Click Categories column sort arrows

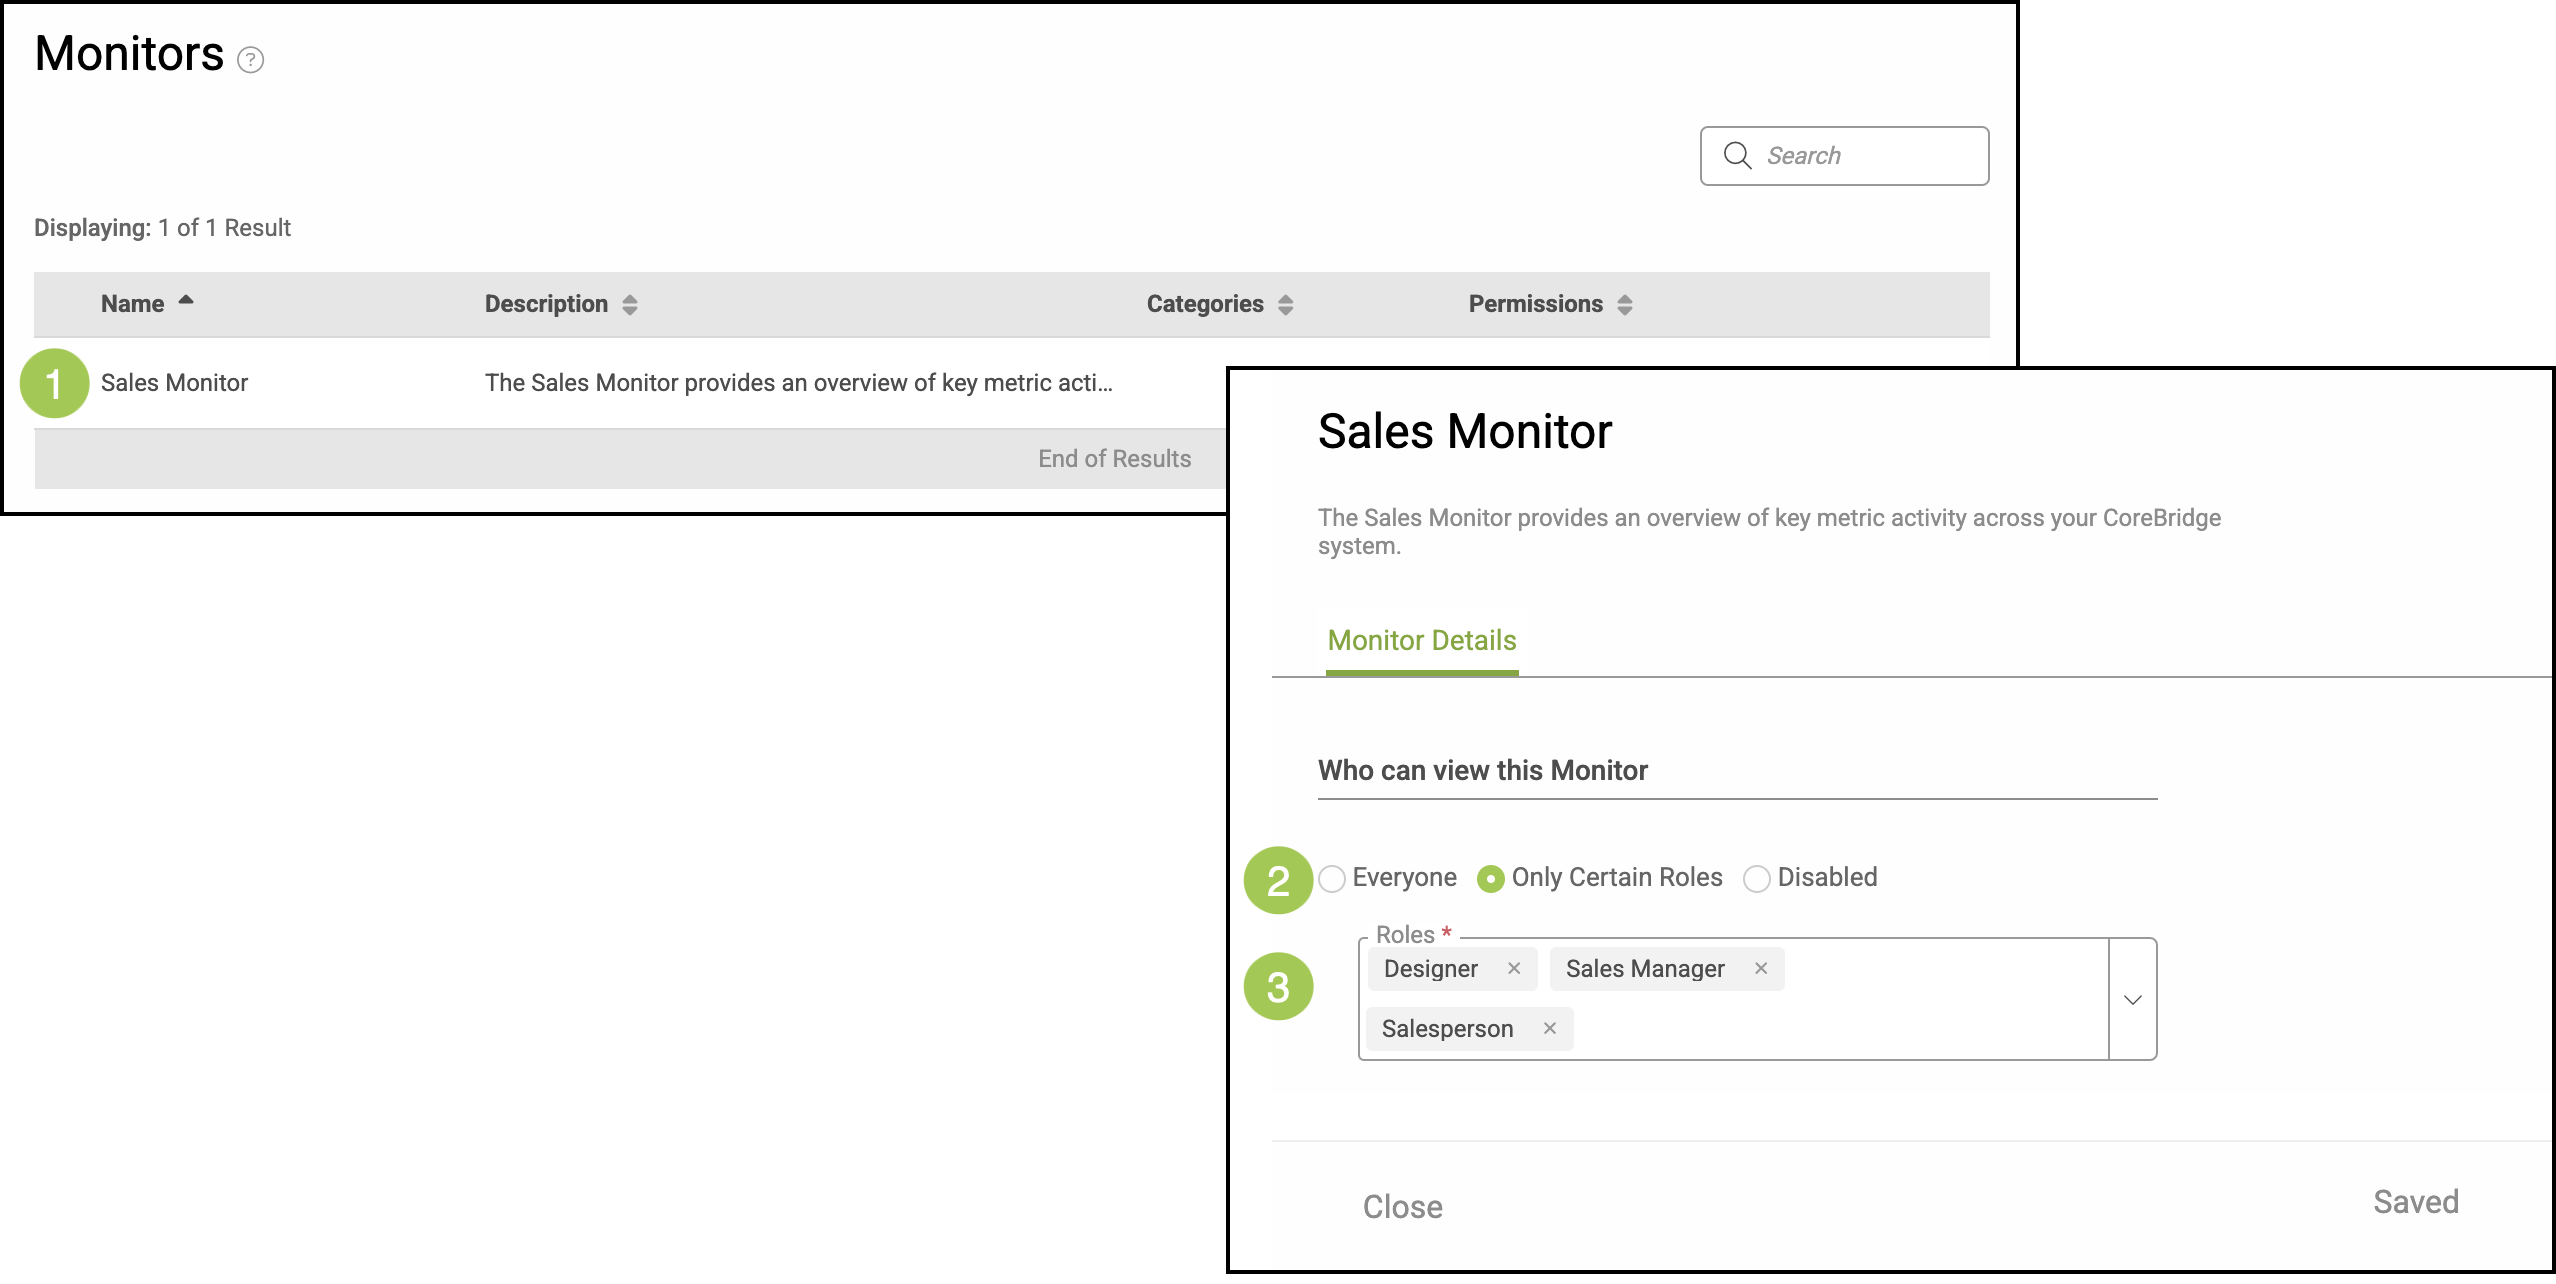tap(1286, 305)
